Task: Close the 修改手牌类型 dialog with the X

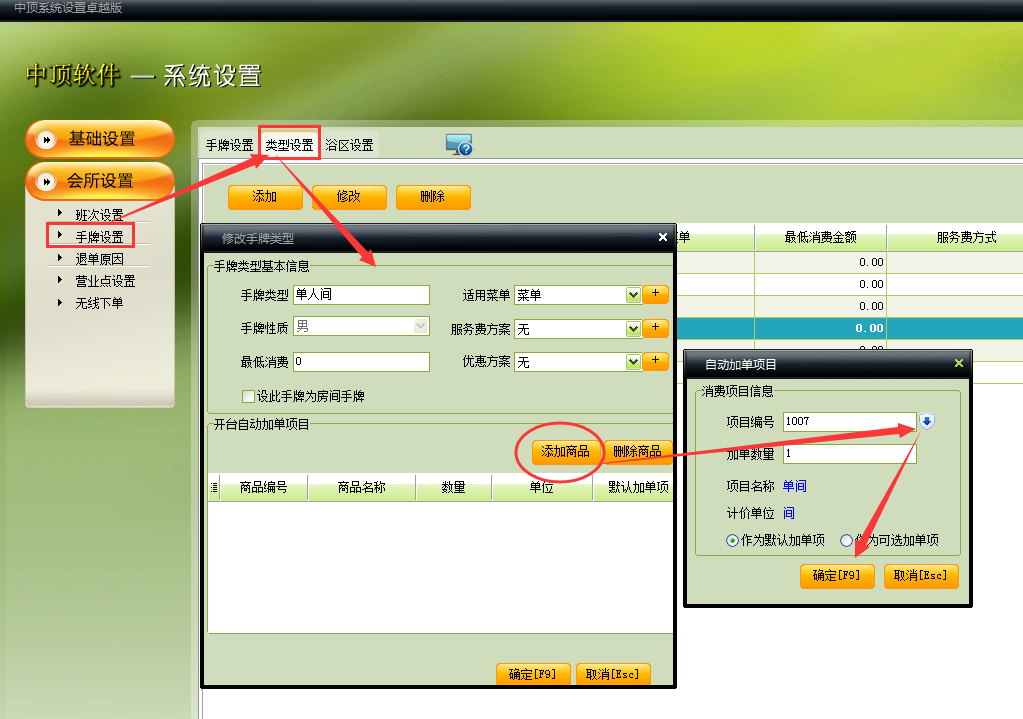Action: coord(662,238)
